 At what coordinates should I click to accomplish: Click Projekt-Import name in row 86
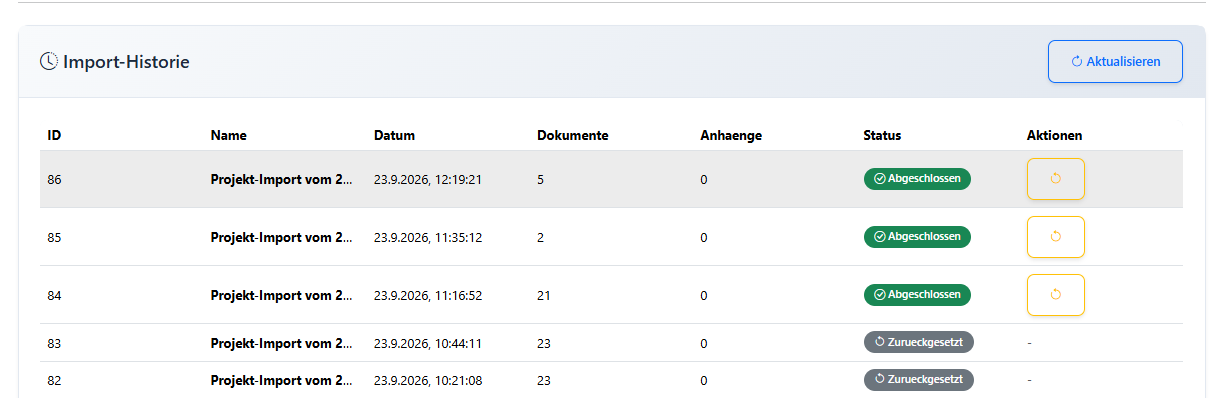(x=282, y=180)
